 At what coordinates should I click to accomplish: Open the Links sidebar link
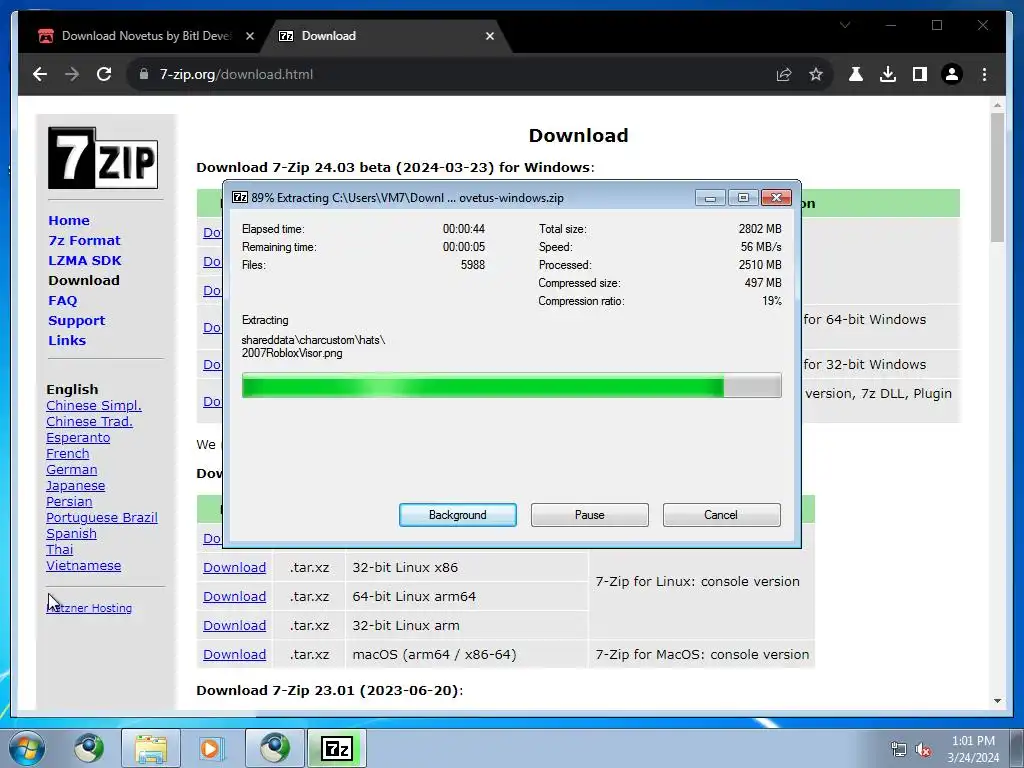pos(67,340)
